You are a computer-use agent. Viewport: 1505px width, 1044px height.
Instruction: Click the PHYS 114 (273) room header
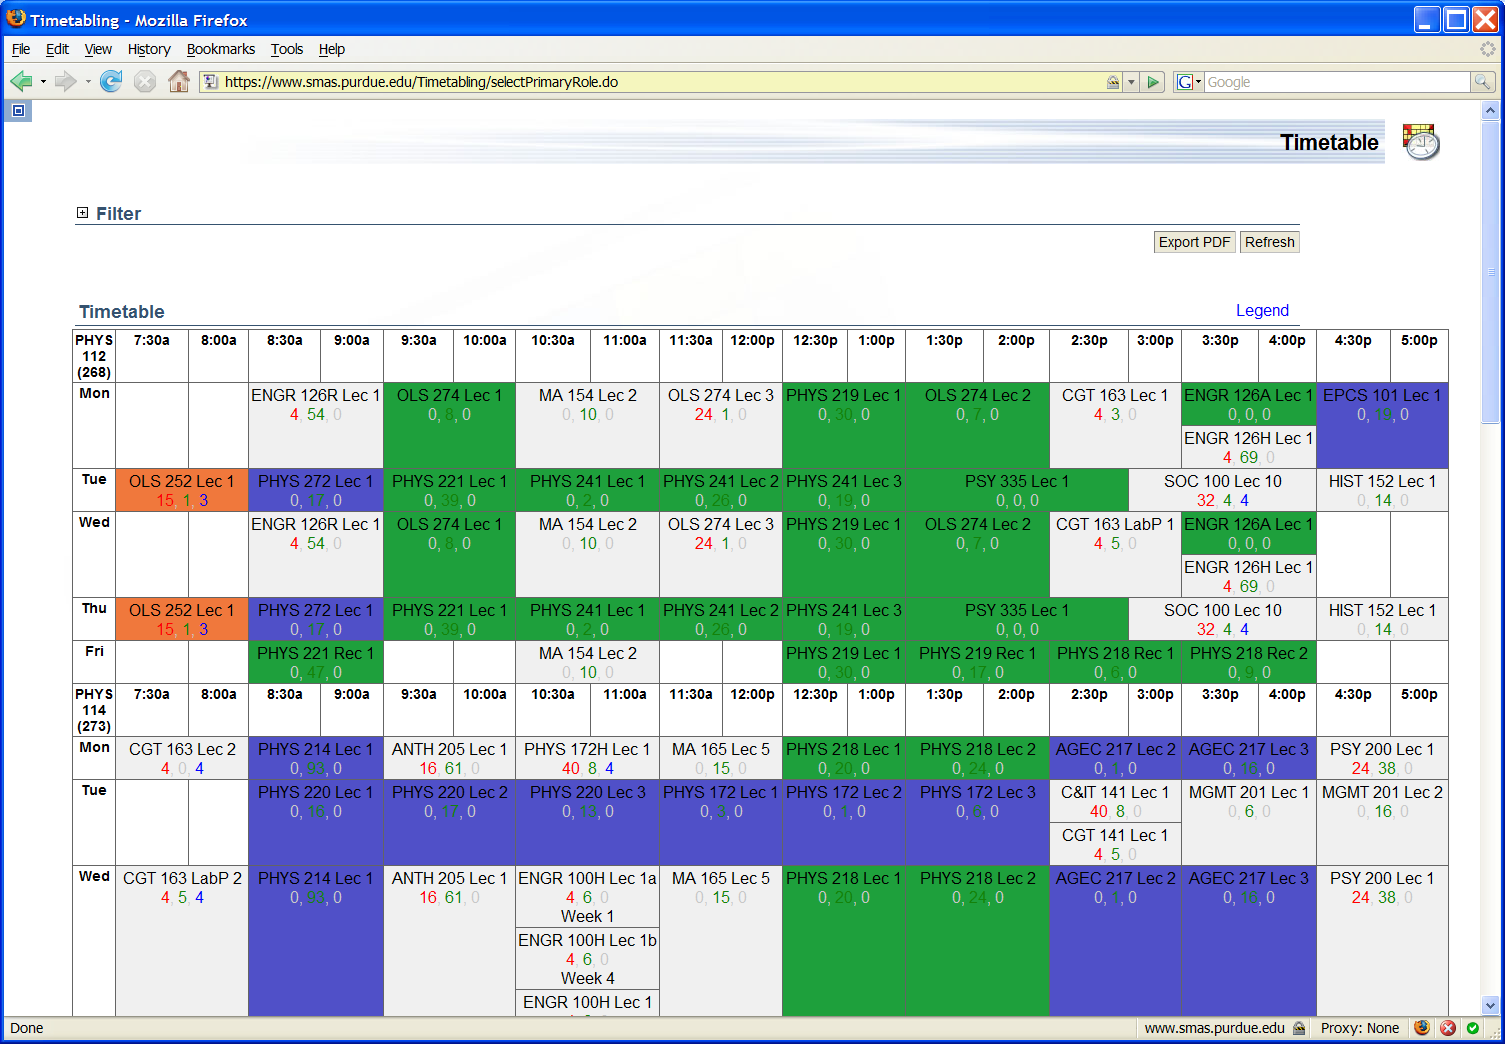click(x=94, y=710)
